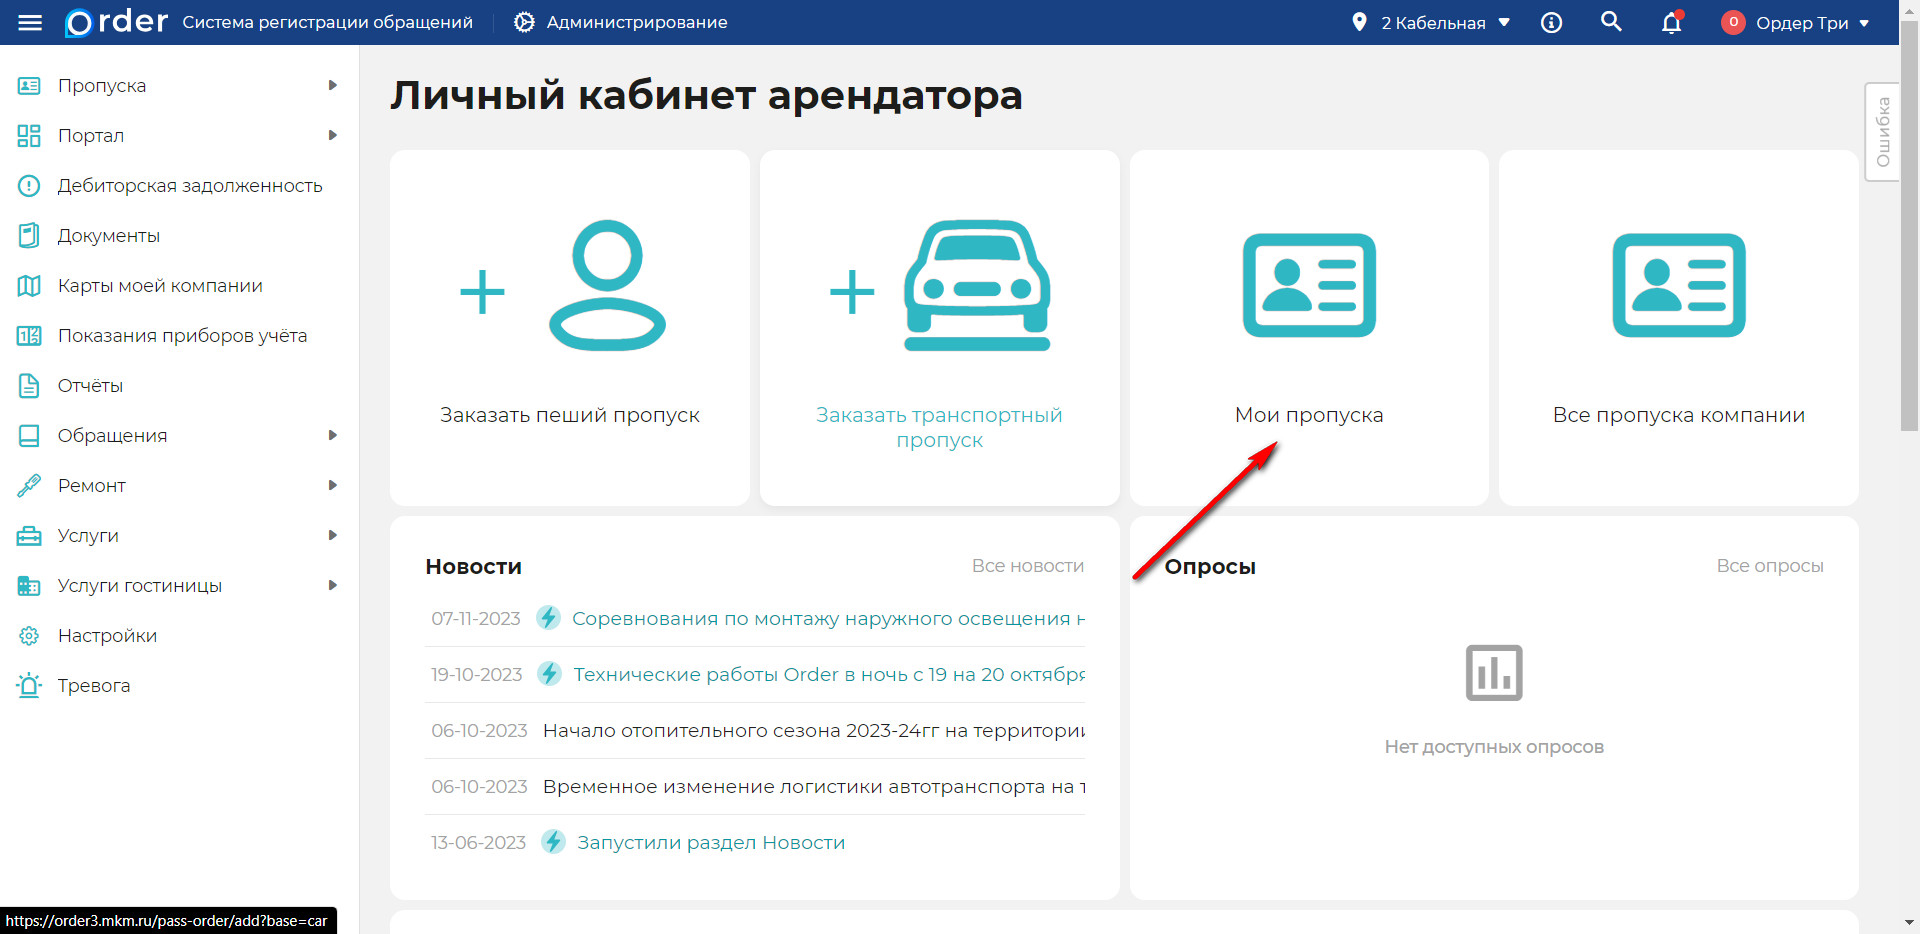This screenshot has height=934, width=1920.
Task: Click the Ошибка tab on the right edge
Action: click(x=1883, y=130)
